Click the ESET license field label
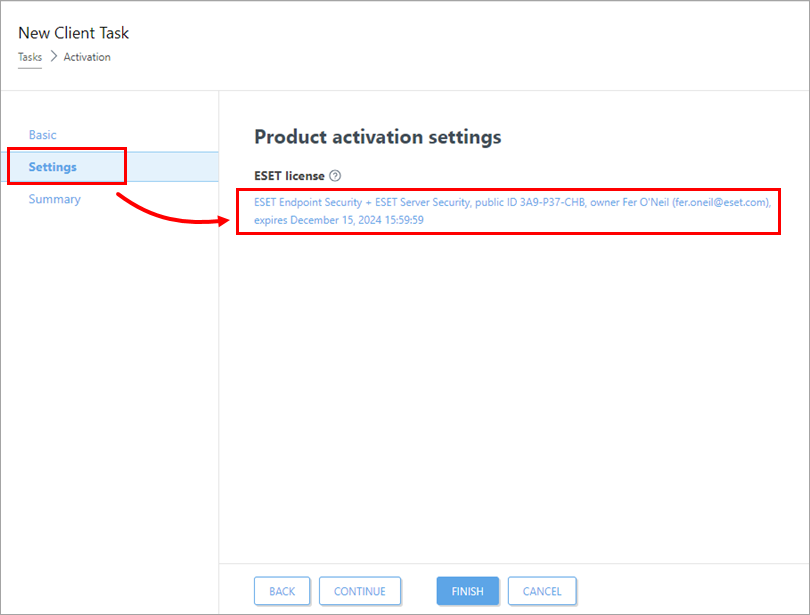 tap(289, 176)
